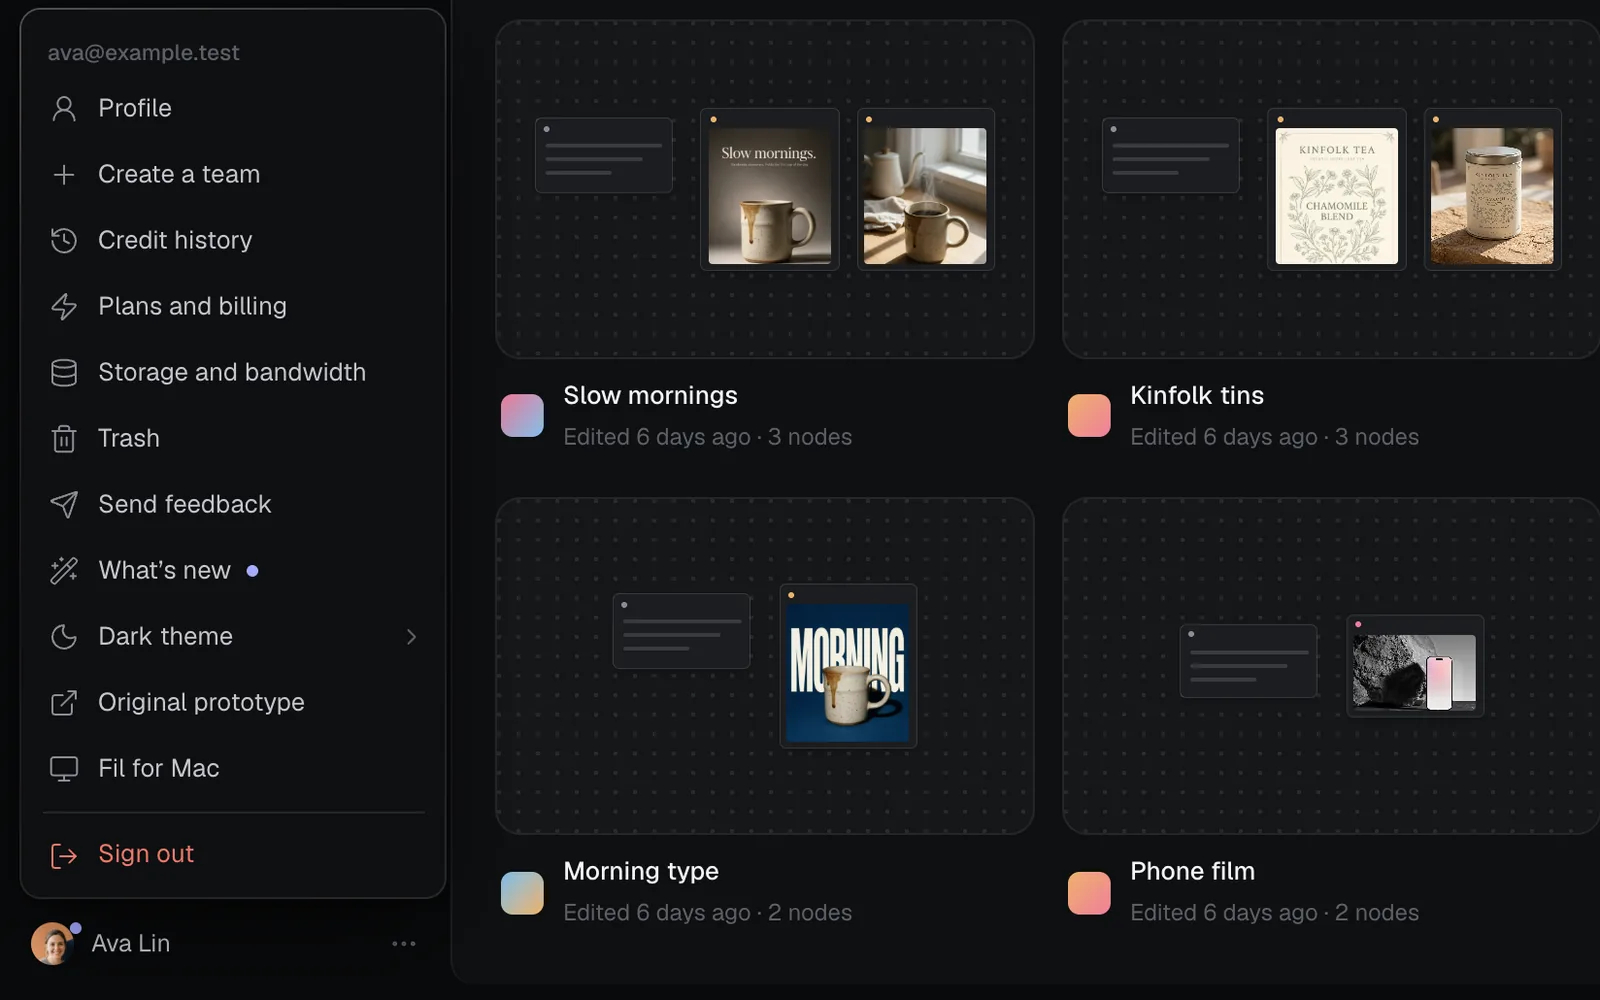
Task: Click the Credit history clock icon
Action: point(64,240)
